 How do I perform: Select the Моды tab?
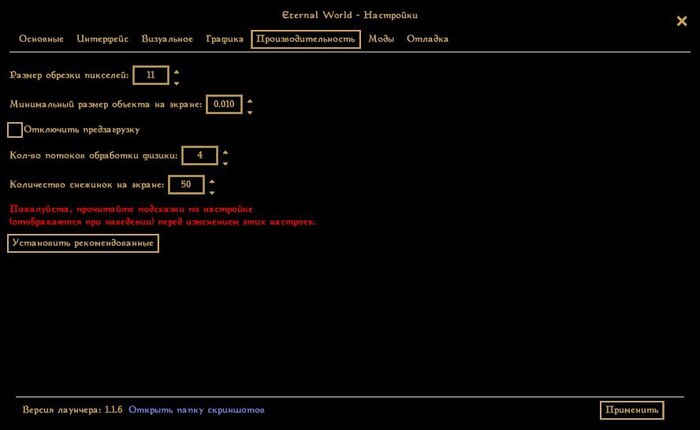(380, 39)
